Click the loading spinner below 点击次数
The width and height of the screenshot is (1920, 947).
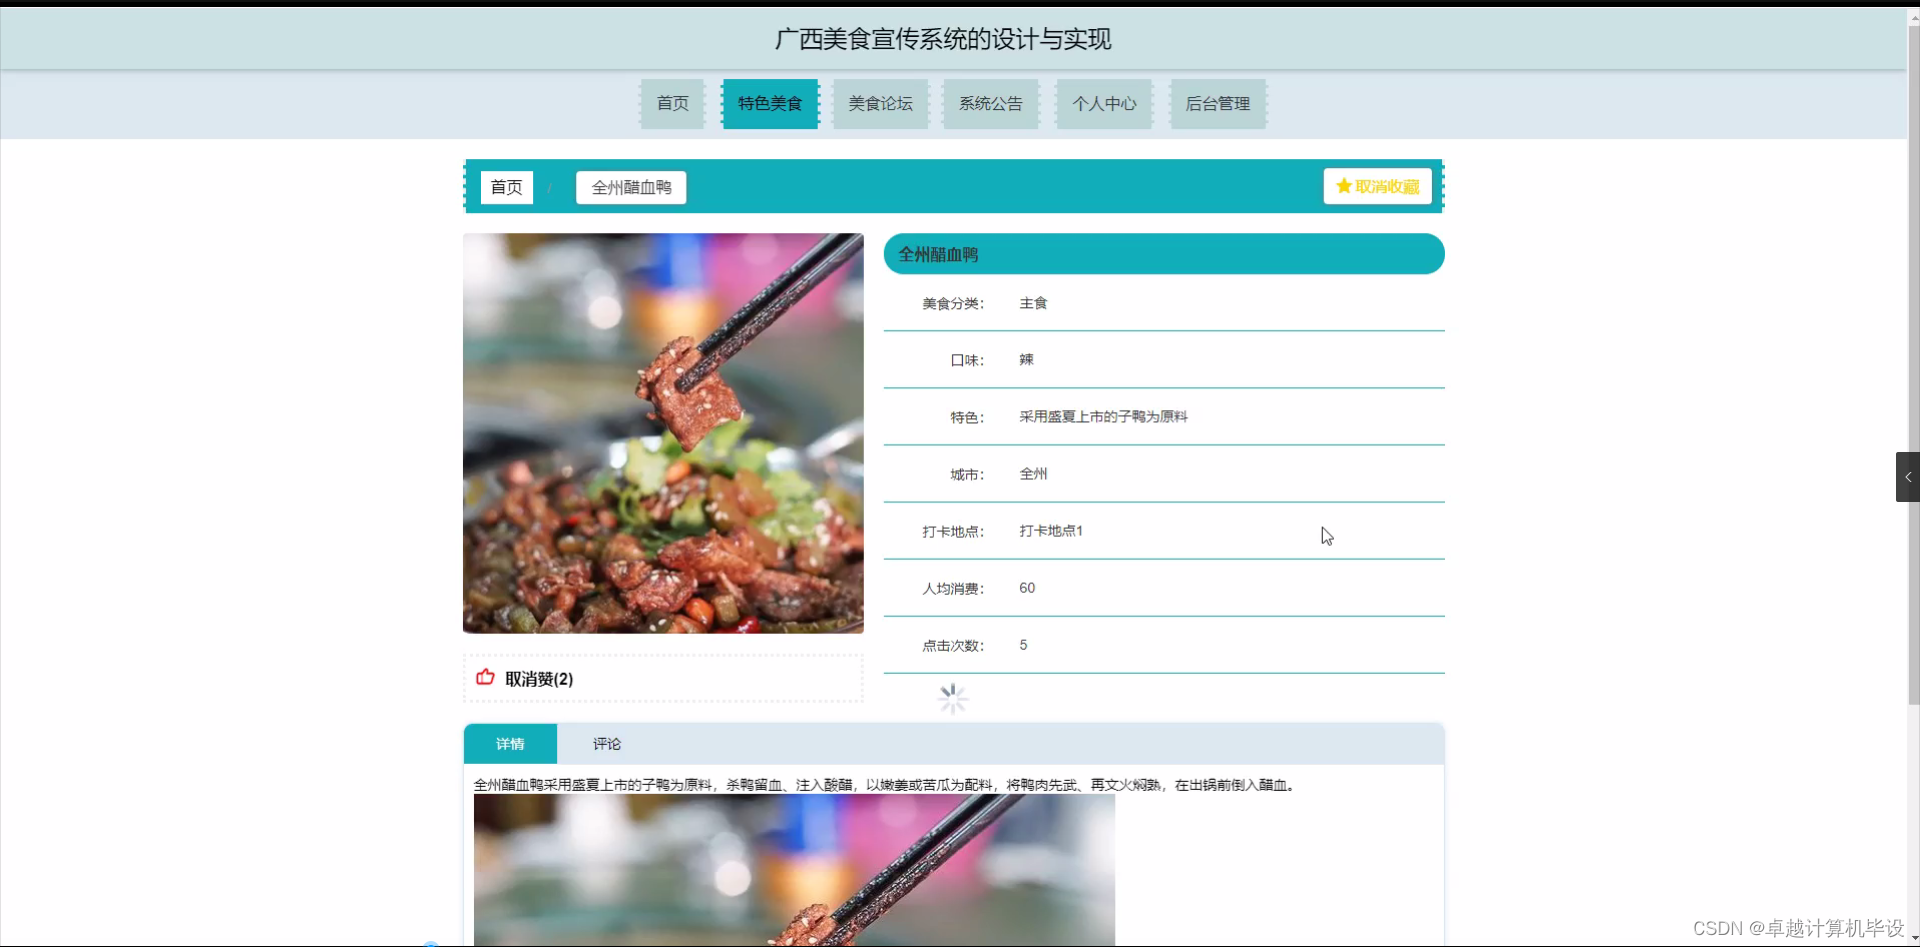tap(951, 698)
